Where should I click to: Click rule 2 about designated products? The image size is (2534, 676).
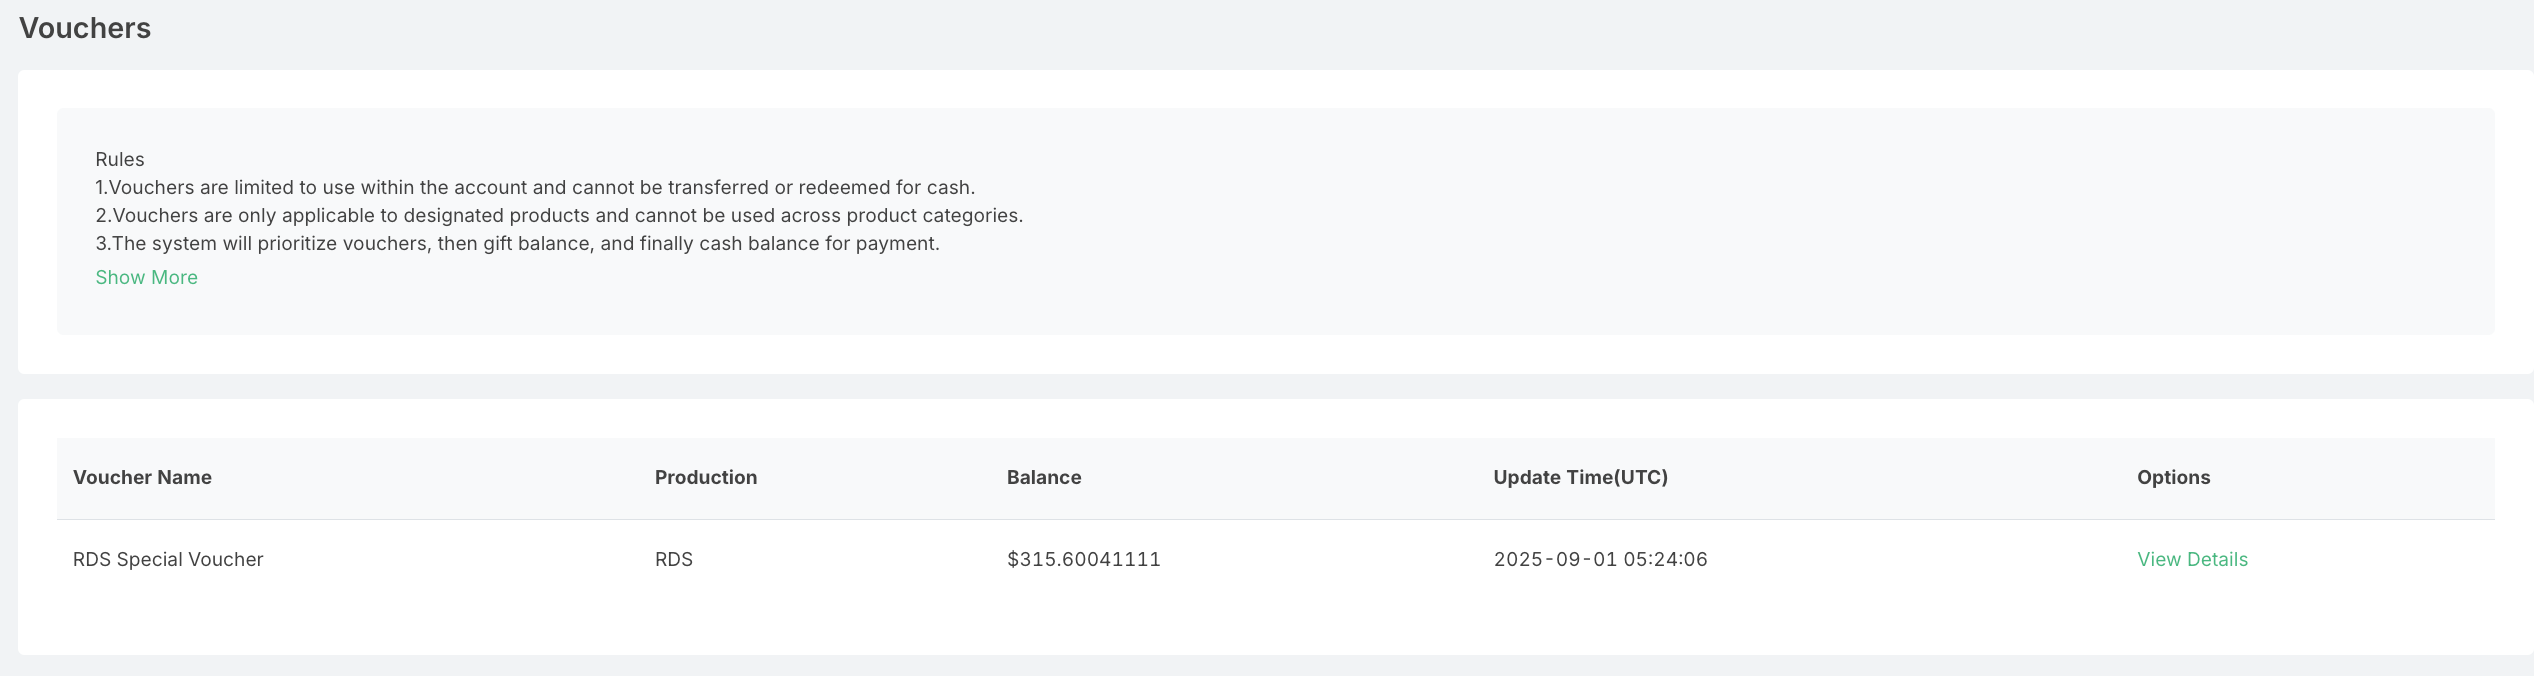[559, 215]
